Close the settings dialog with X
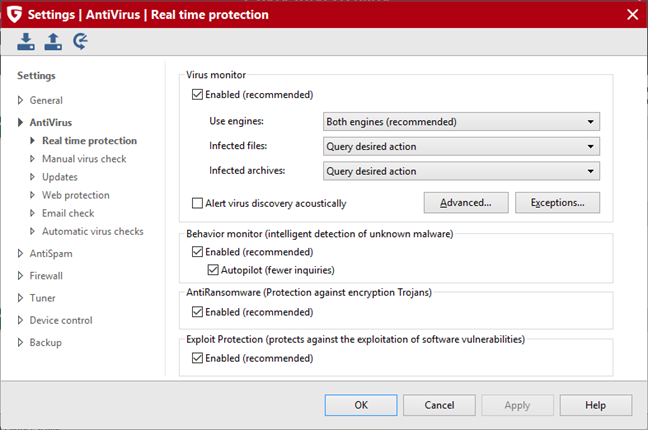Viewport: 648px width, 430px height. pos(631,14)
